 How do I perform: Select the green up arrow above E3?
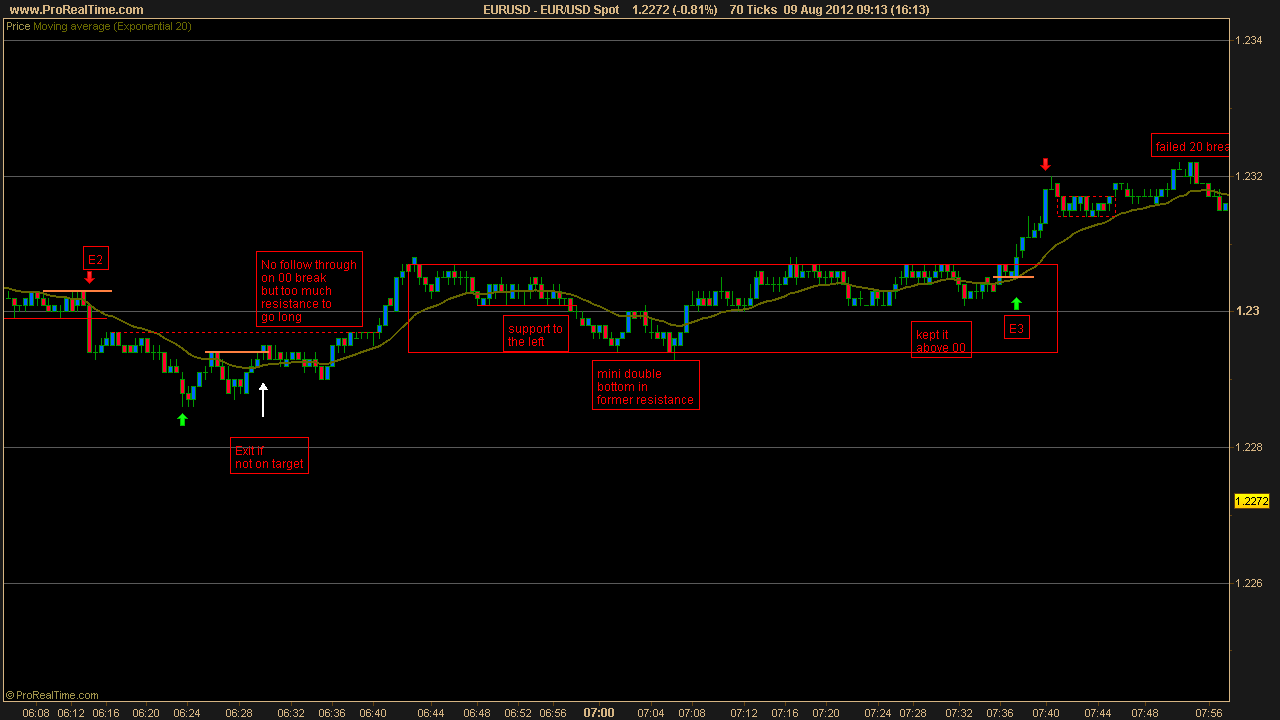[1017, 303]
